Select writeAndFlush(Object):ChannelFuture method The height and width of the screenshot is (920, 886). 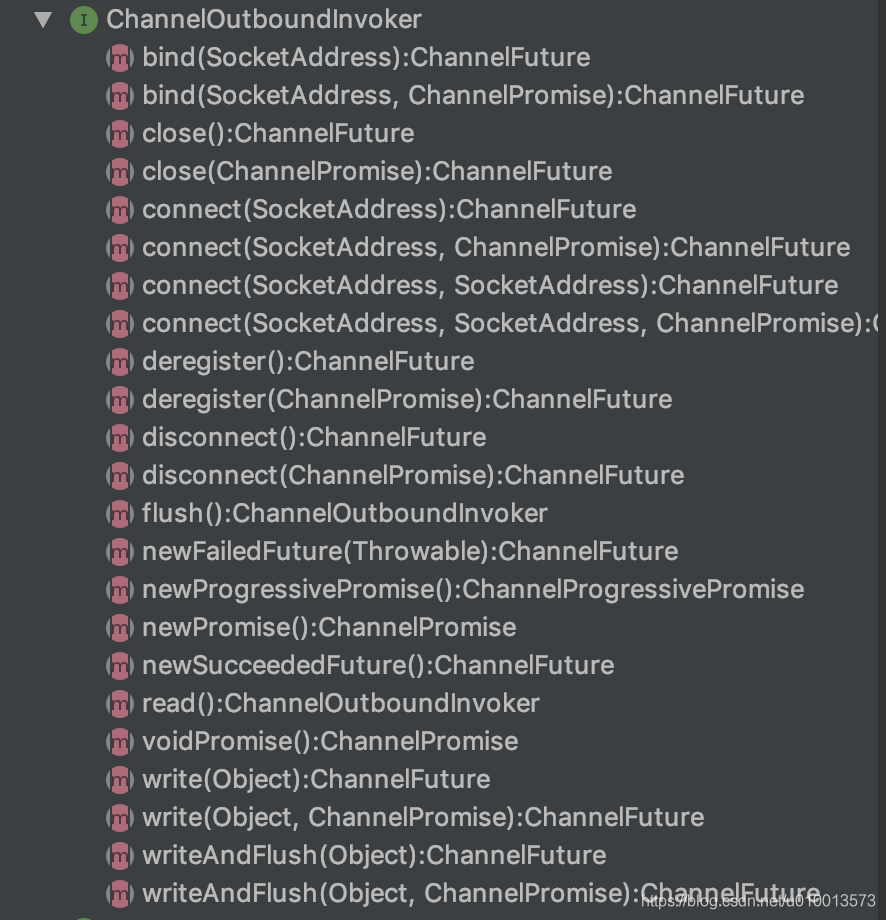(x=374, y=855)
